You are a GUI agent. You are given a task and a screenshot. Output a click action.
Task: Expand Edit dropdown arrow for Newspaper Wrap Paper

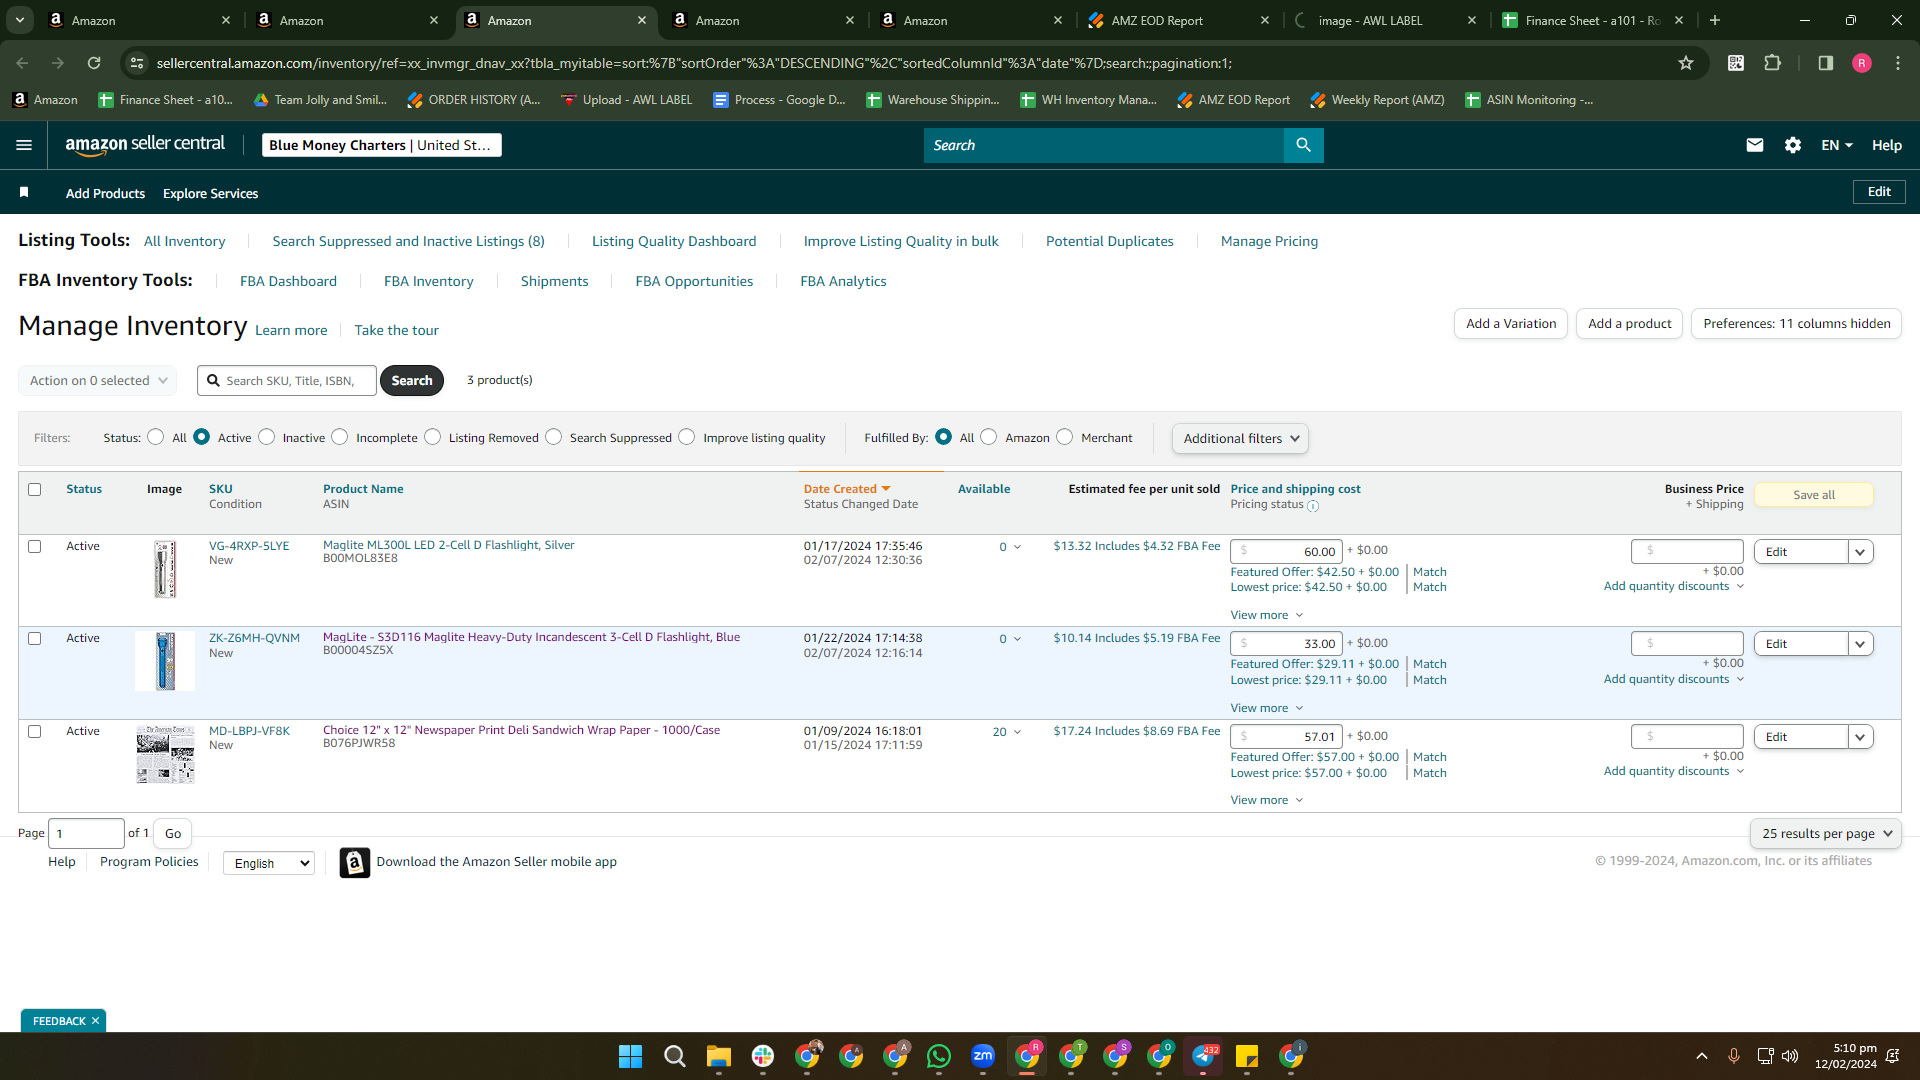(x=1860, y=737)
